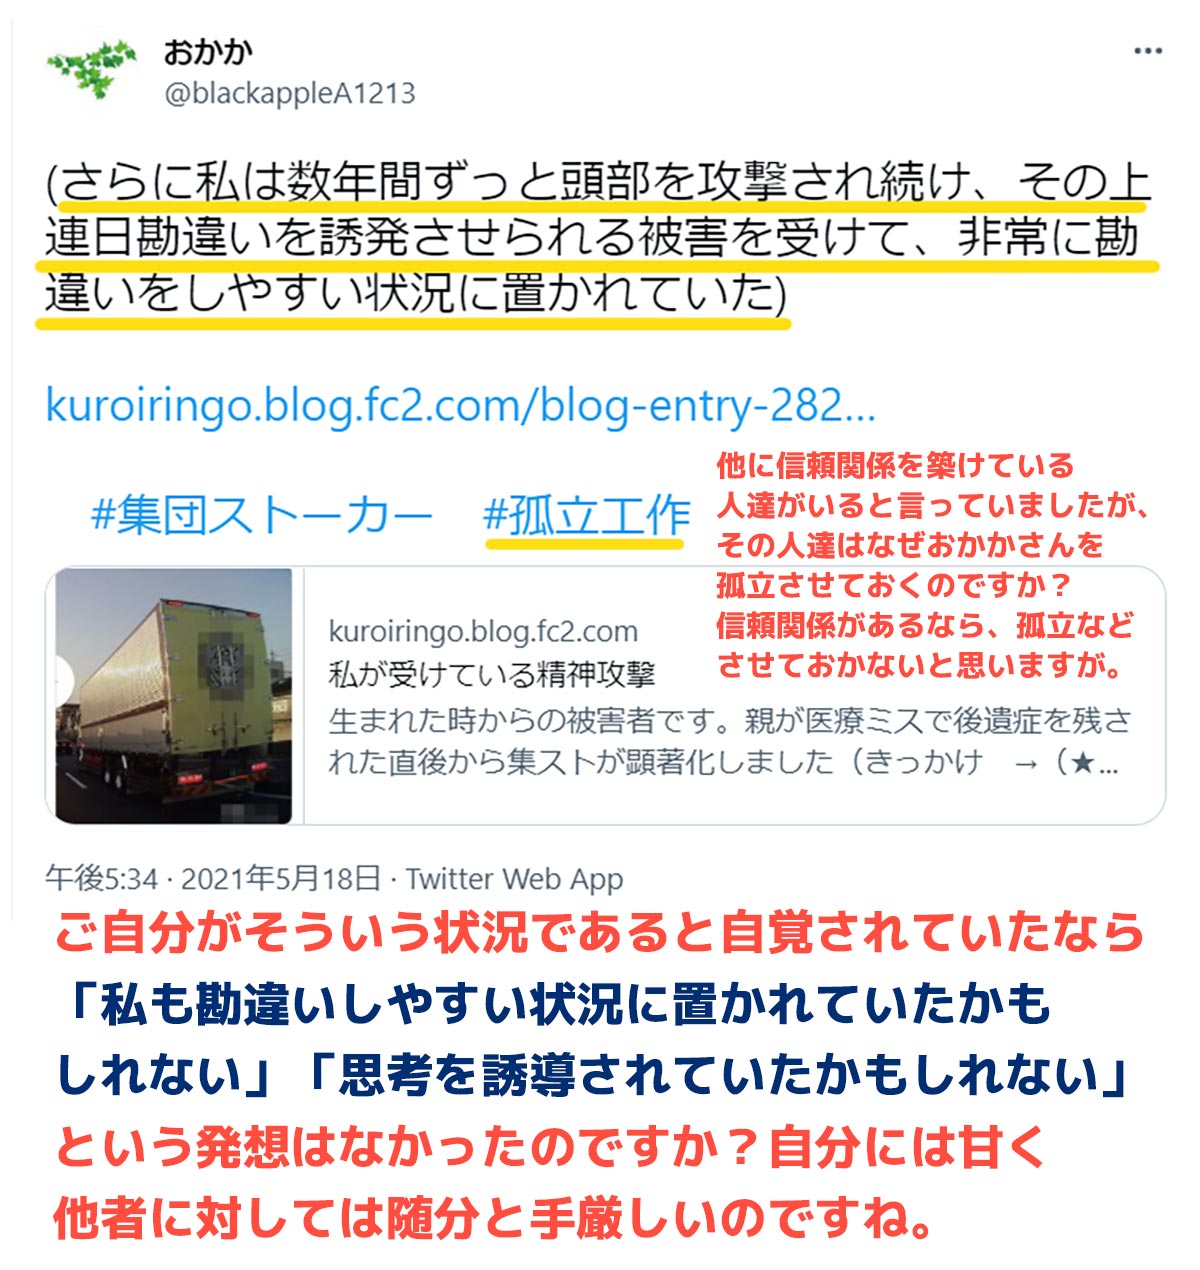Viewport: 1200px width, 1270px height.
Task: Click the @blackappleA1213 handle
Action: (289, 94)
